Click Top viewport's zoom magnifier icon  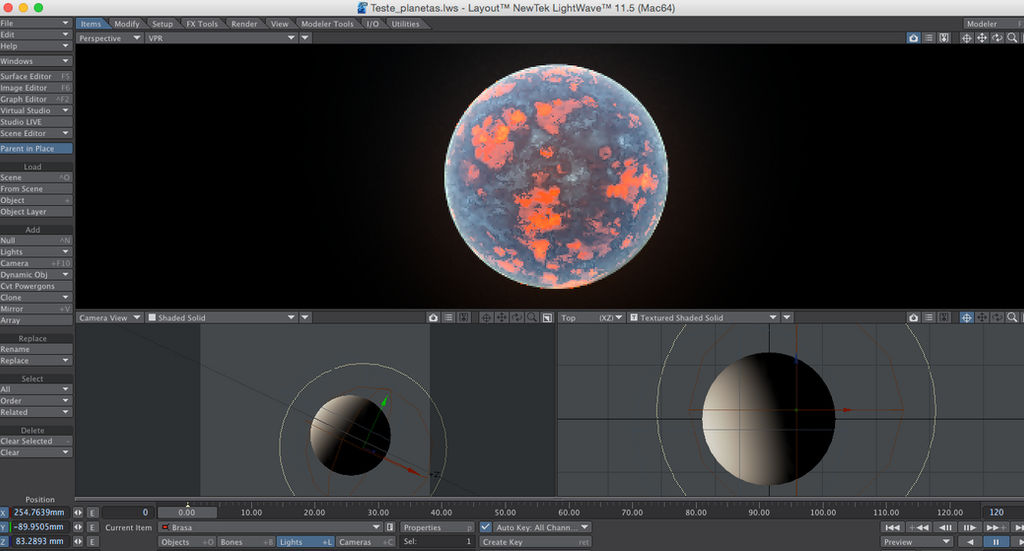pyautogui.click(x=1012, y=317)
